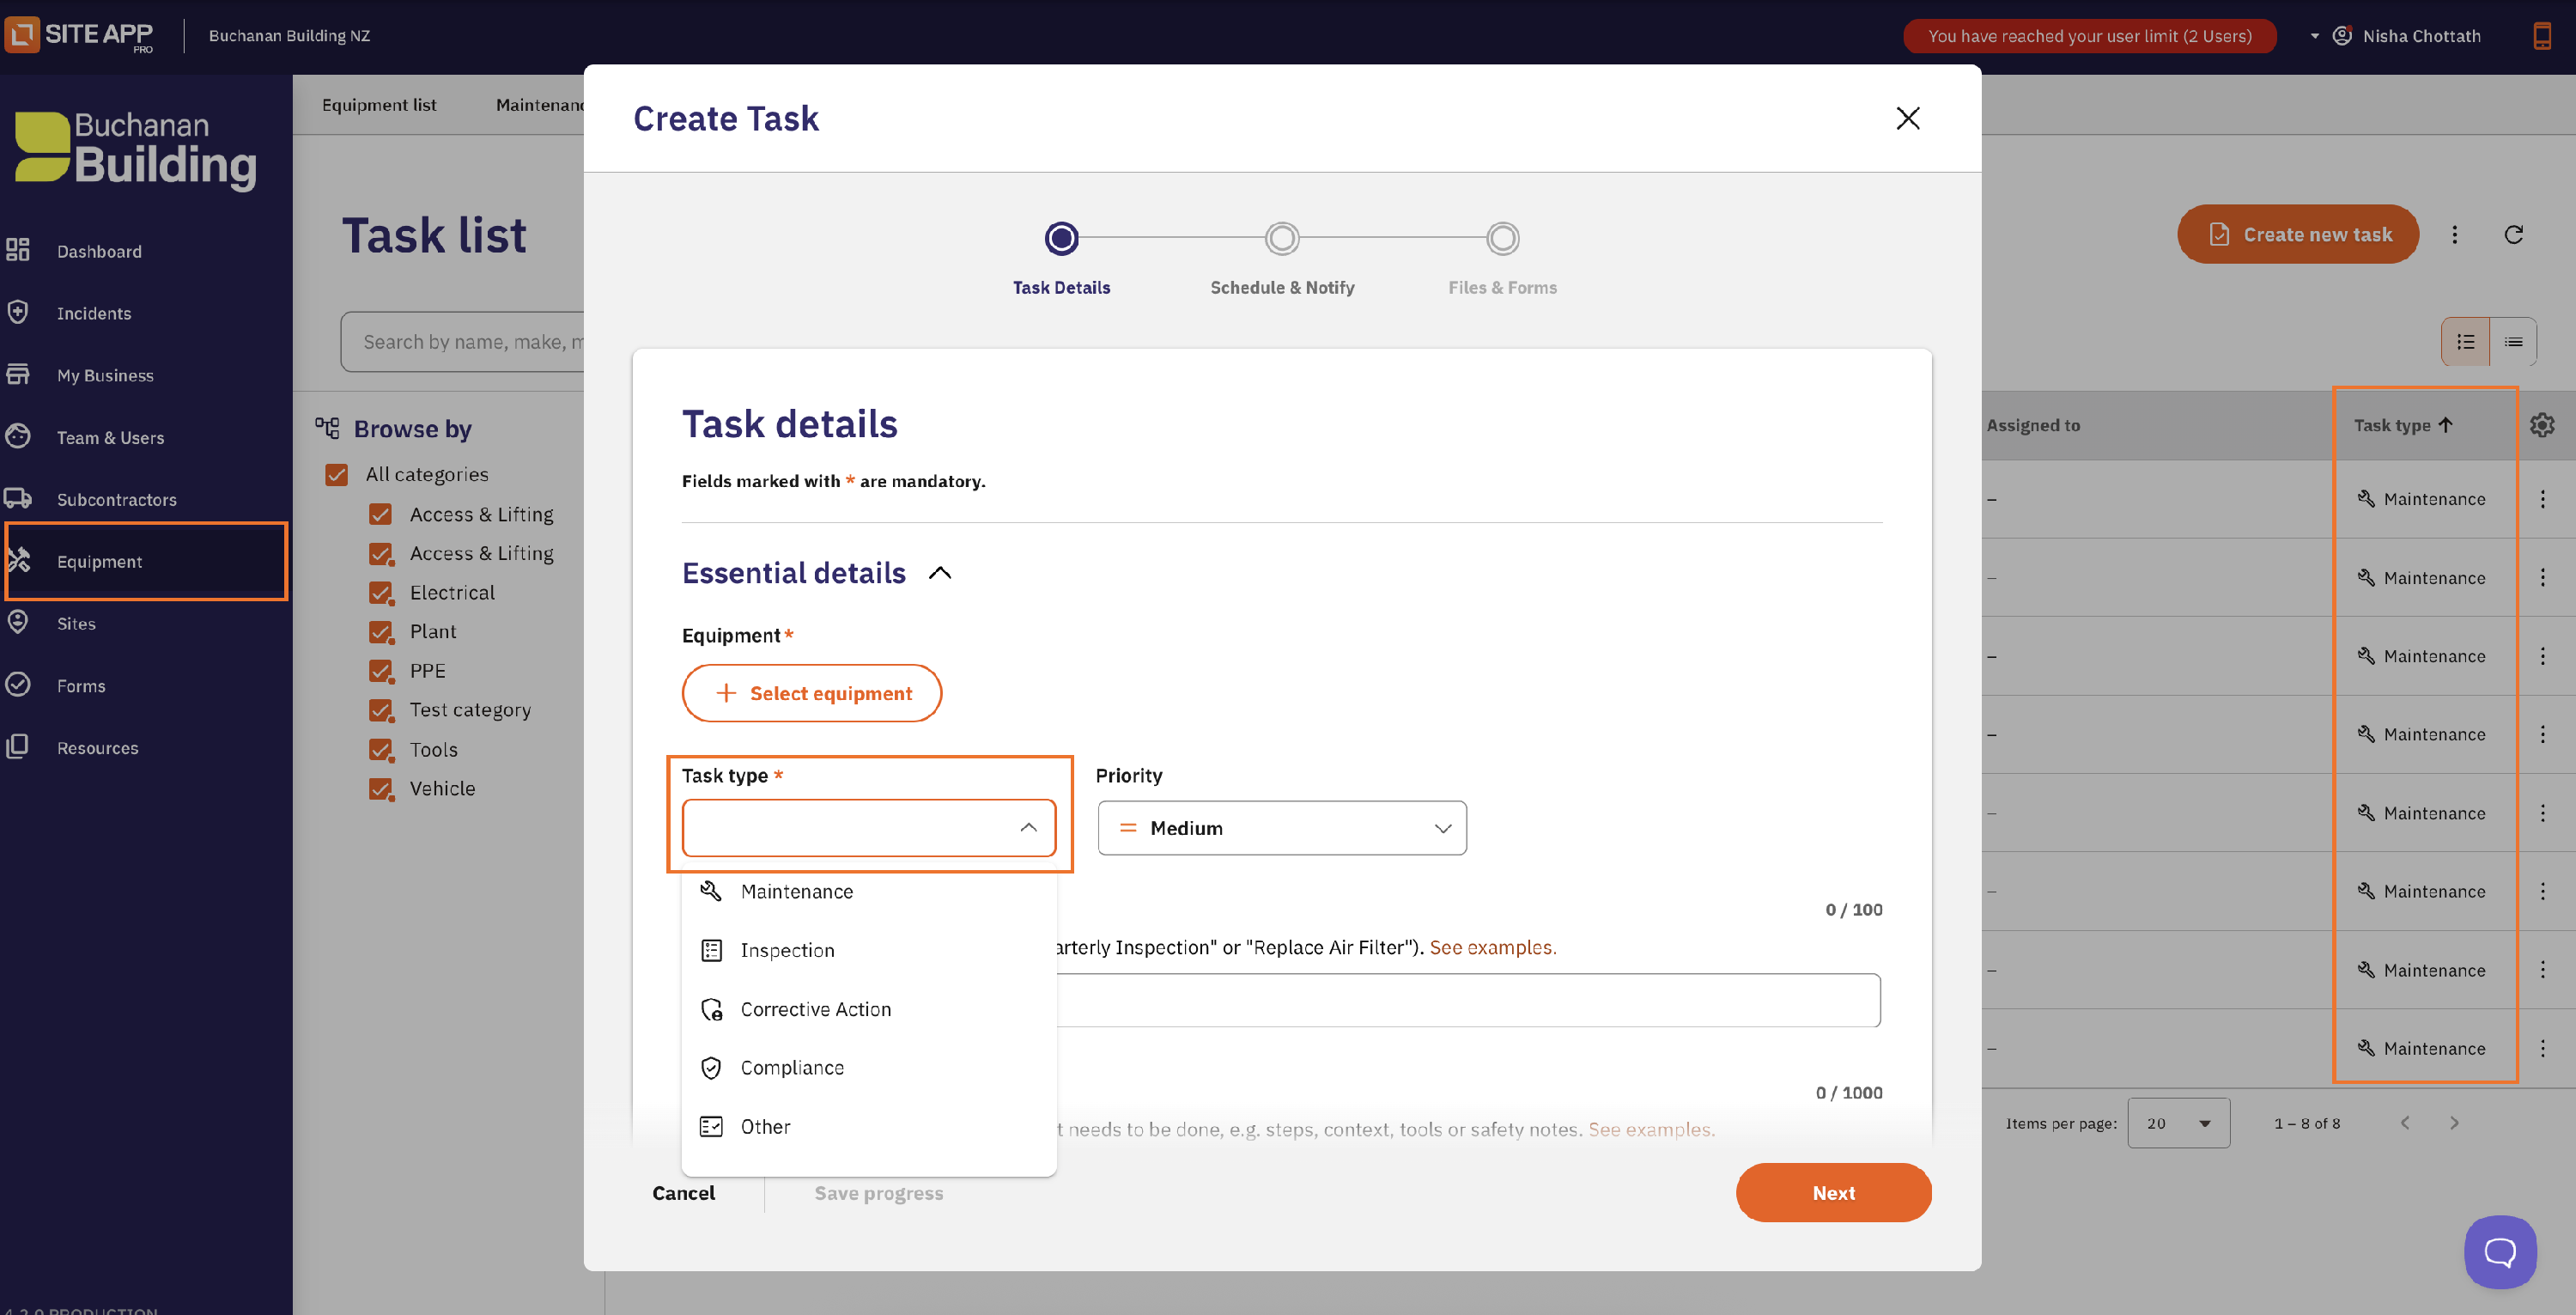This screenshot has height=1315, width=2576.
Task: Switch to the Equipment list tab
Action: click(x=379, y=105)
